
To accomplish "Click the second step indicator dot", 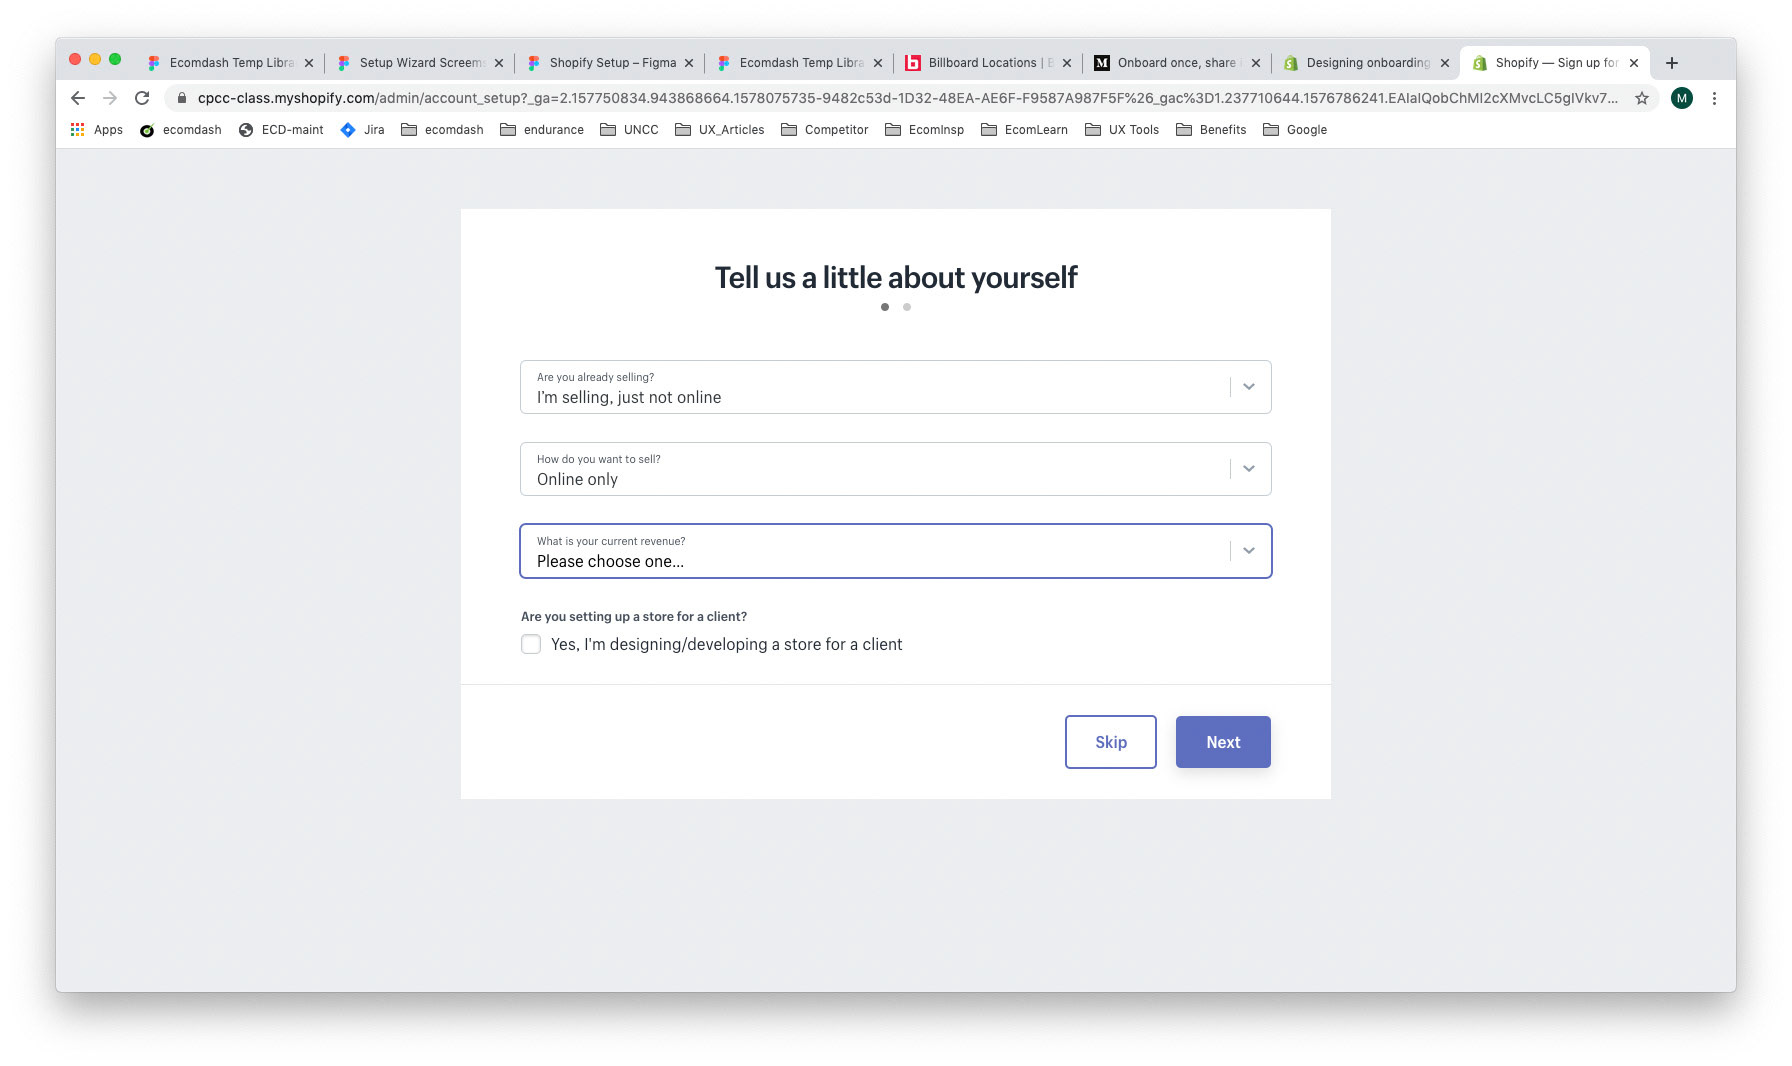I will coord(907,307).
